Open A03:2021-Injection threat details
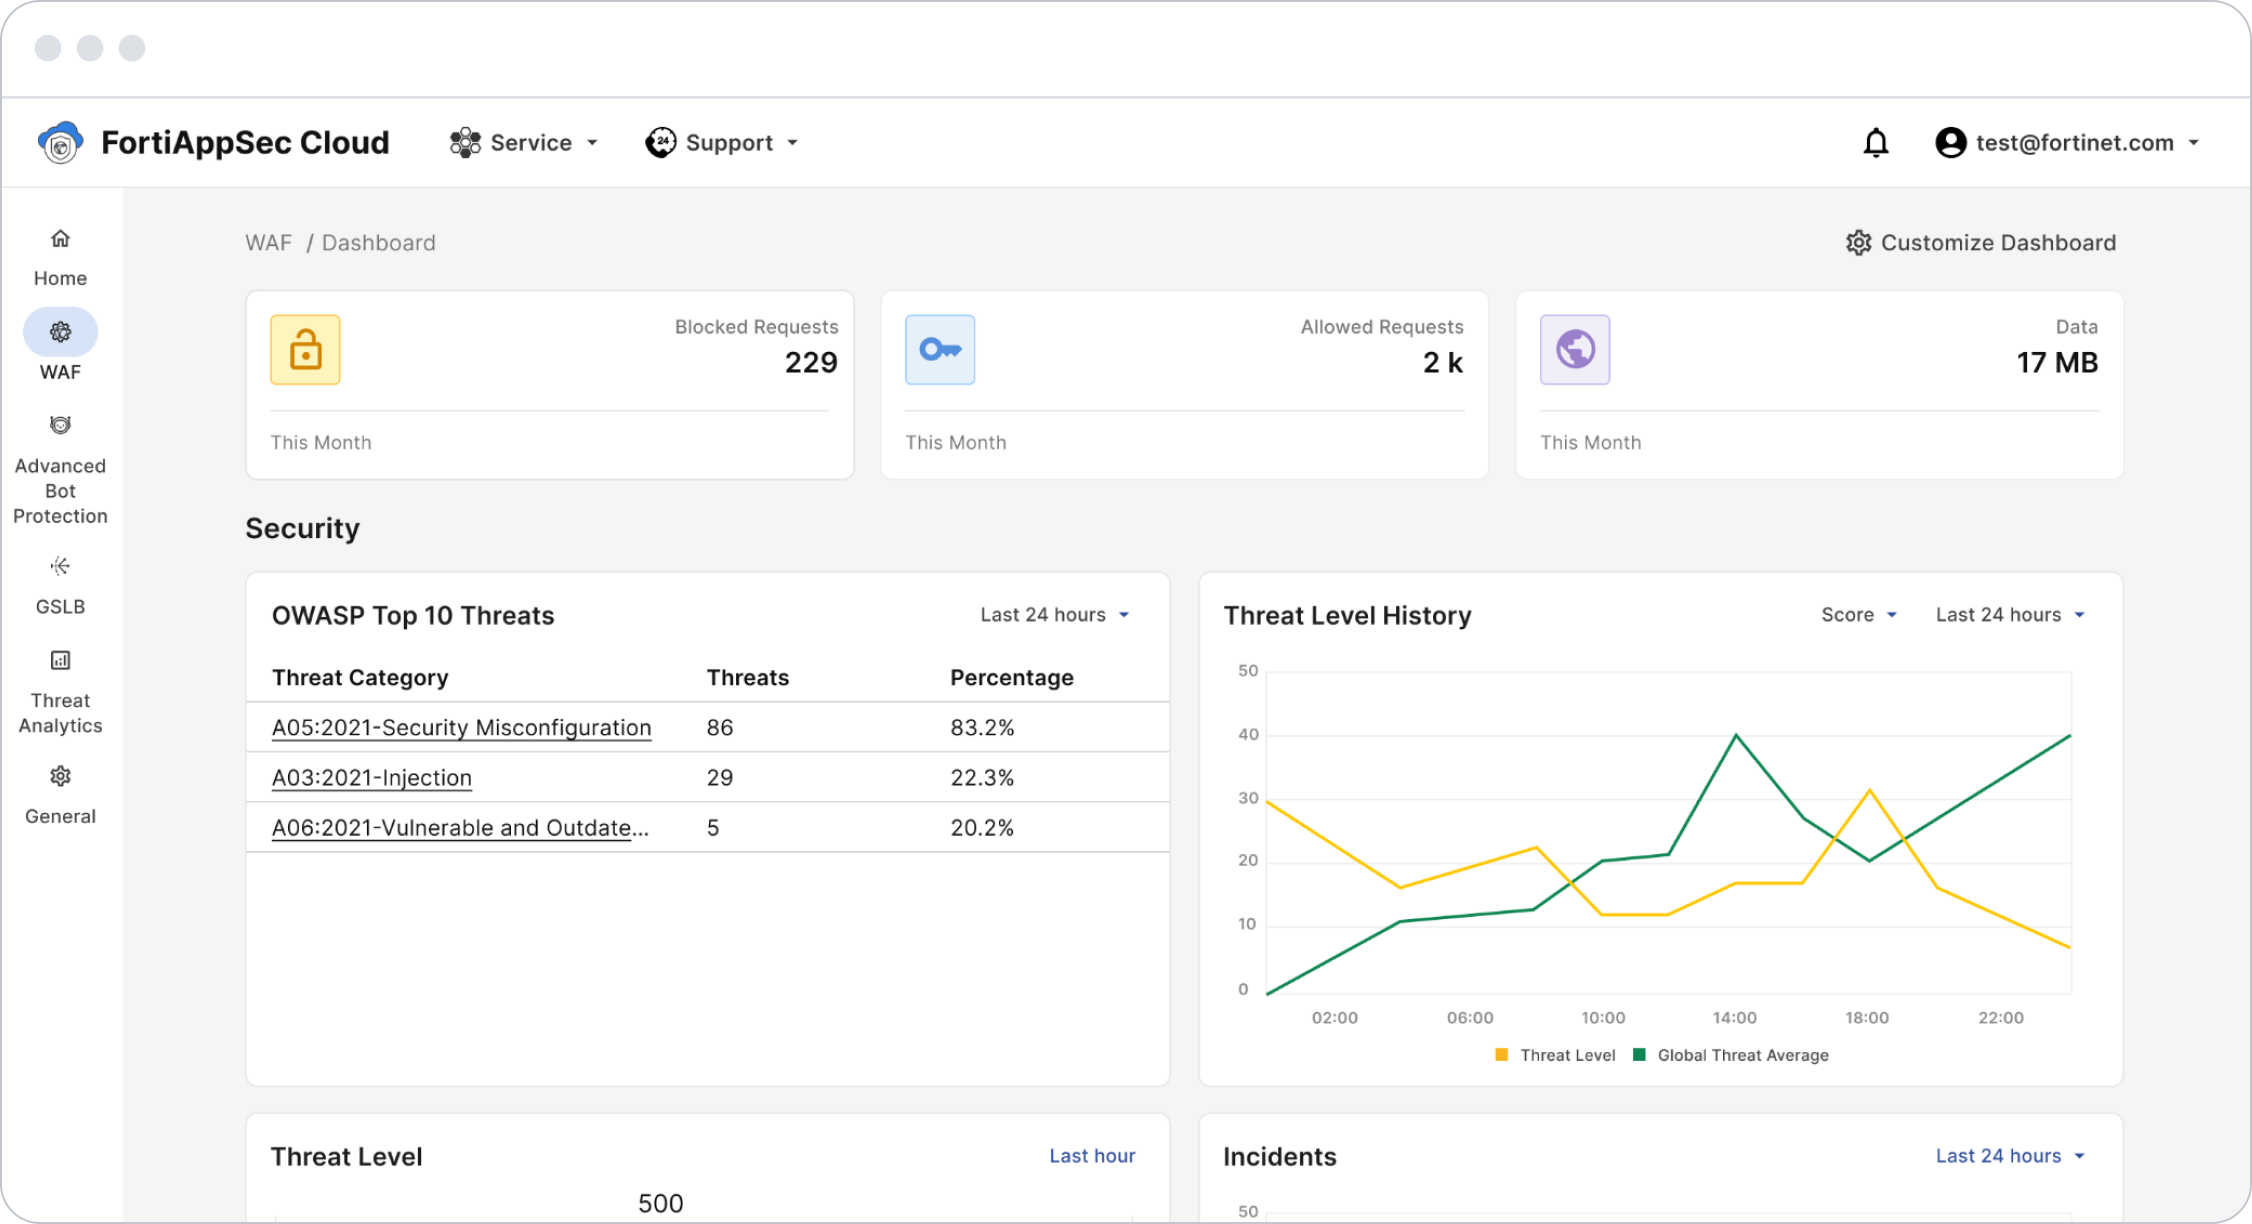This screenshot has height=1224, width=2252. click(372, 777)
